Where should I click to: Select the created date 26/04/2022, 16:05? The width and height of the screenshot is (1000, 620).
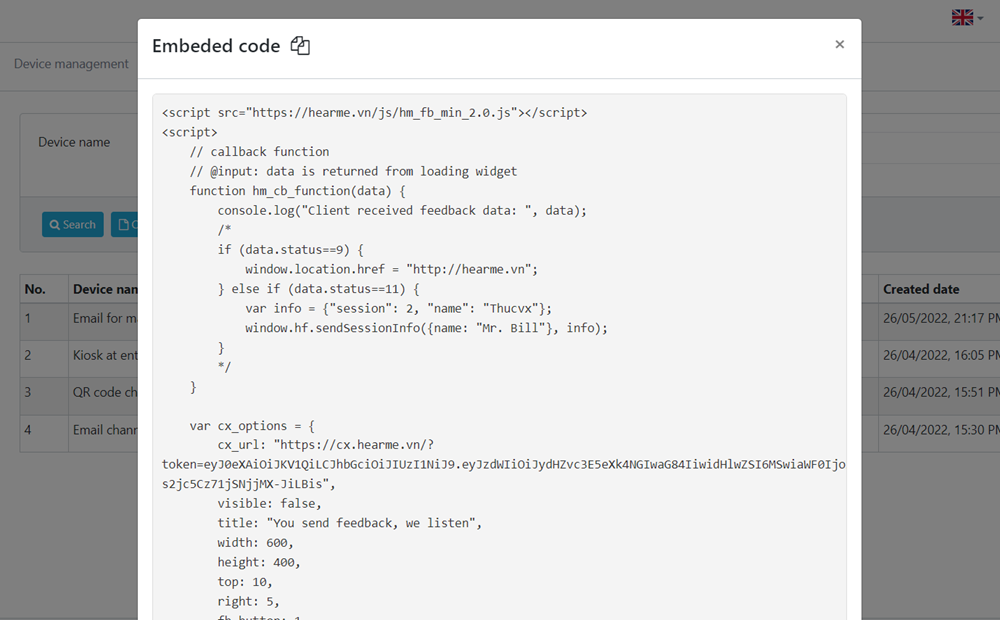[941, 355]
